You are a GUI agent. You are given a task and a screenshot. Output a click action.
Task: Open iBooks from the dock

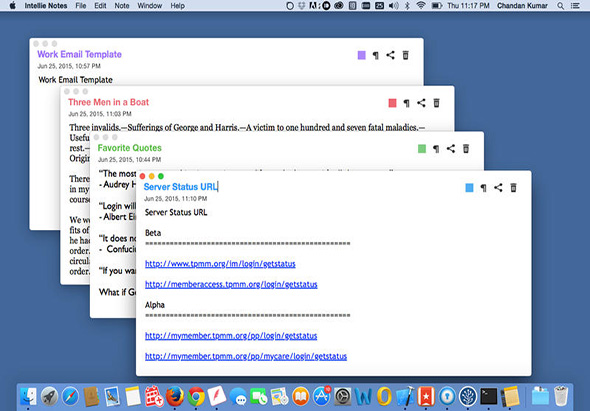[x=300, y=396]
